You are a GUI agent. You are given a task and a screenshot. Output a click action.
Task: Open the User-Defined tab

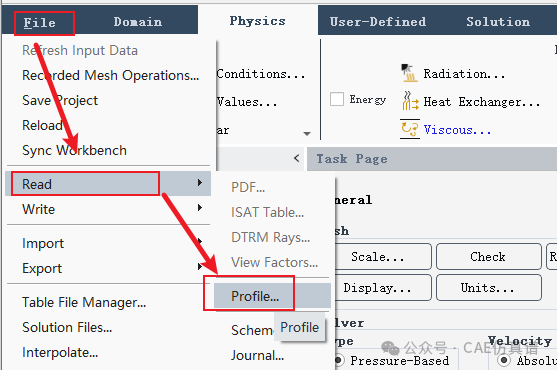coord(378,22)
